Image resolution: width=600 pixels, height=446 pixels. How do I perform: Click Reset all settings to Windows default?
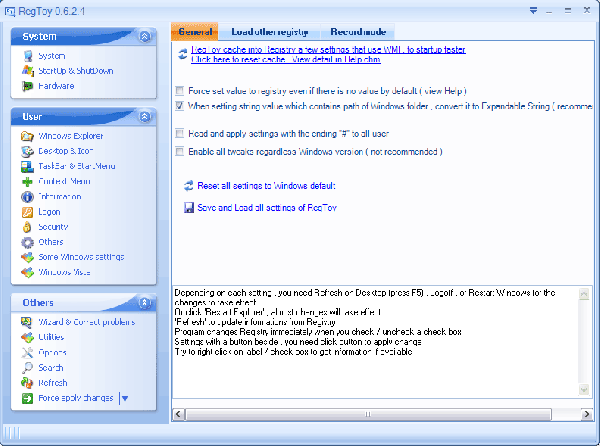point(266,186)
